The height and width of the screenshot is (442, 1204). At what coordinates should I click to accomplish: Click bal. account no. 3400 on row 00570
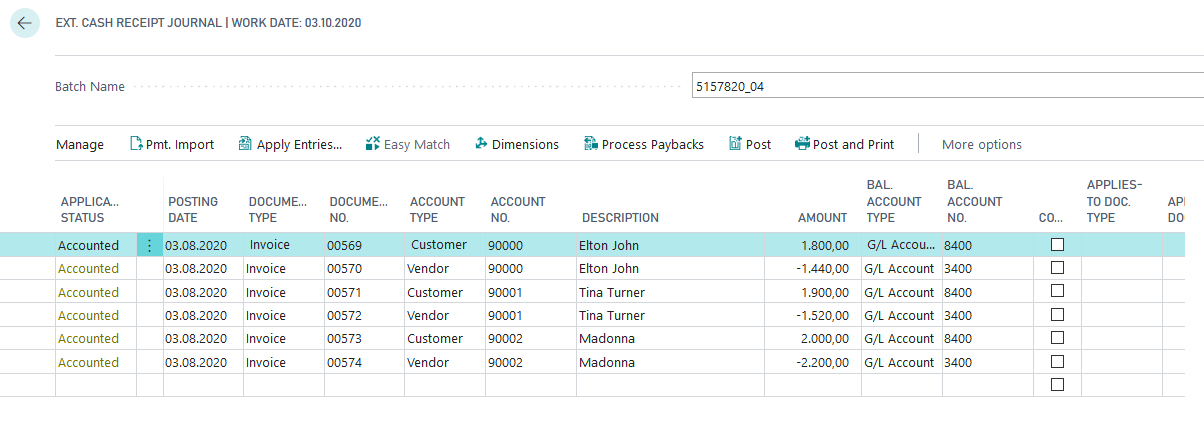coord(958,268)
